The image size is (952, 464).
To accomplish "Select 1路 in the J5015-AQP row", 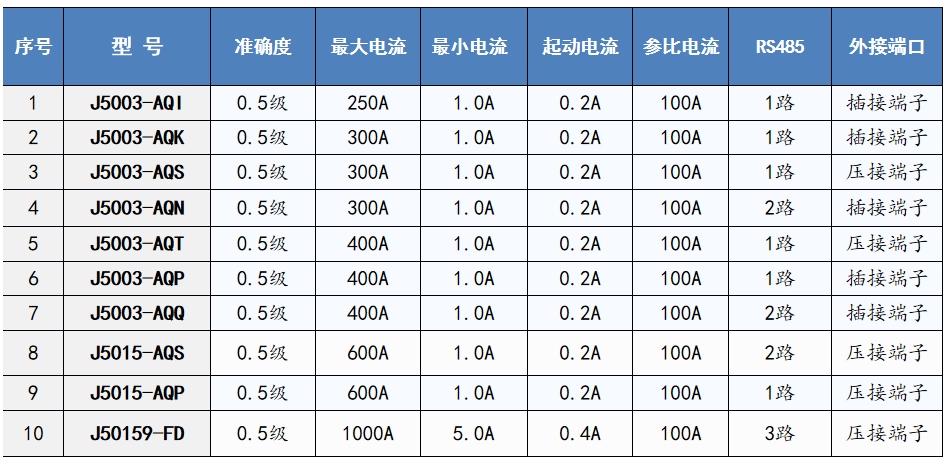I will coord(780,393).
